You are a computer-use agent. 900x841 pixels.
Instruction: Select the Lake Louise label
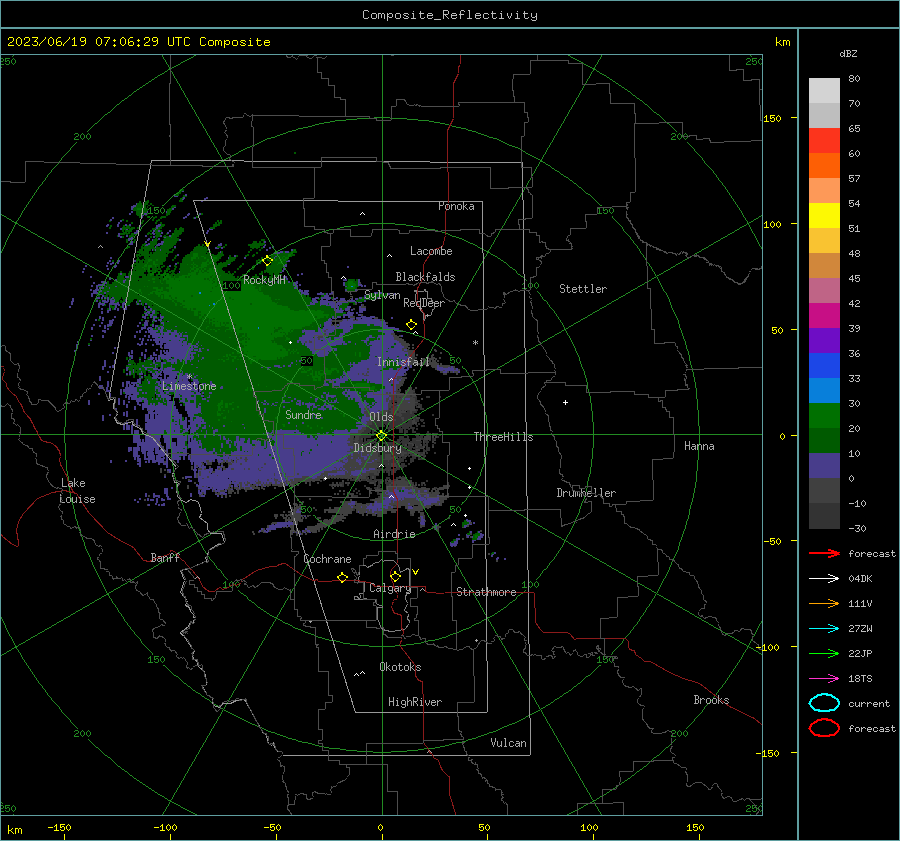click(x=77, y=491)
